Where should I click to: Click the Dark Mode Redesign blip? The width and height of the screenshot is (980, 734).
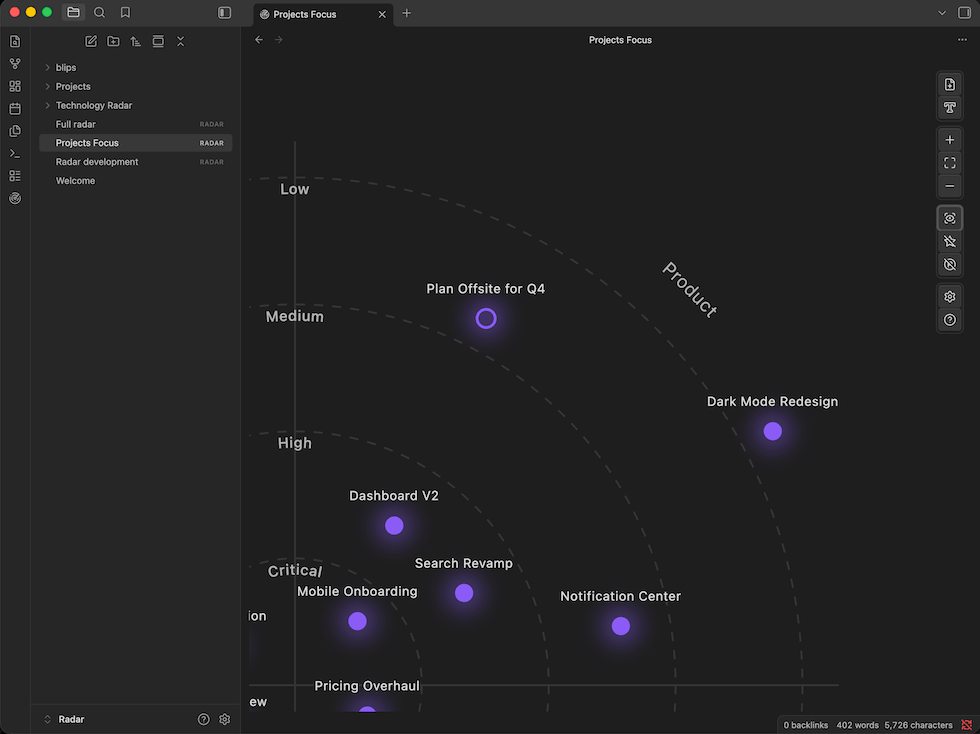tap(772, 431)
